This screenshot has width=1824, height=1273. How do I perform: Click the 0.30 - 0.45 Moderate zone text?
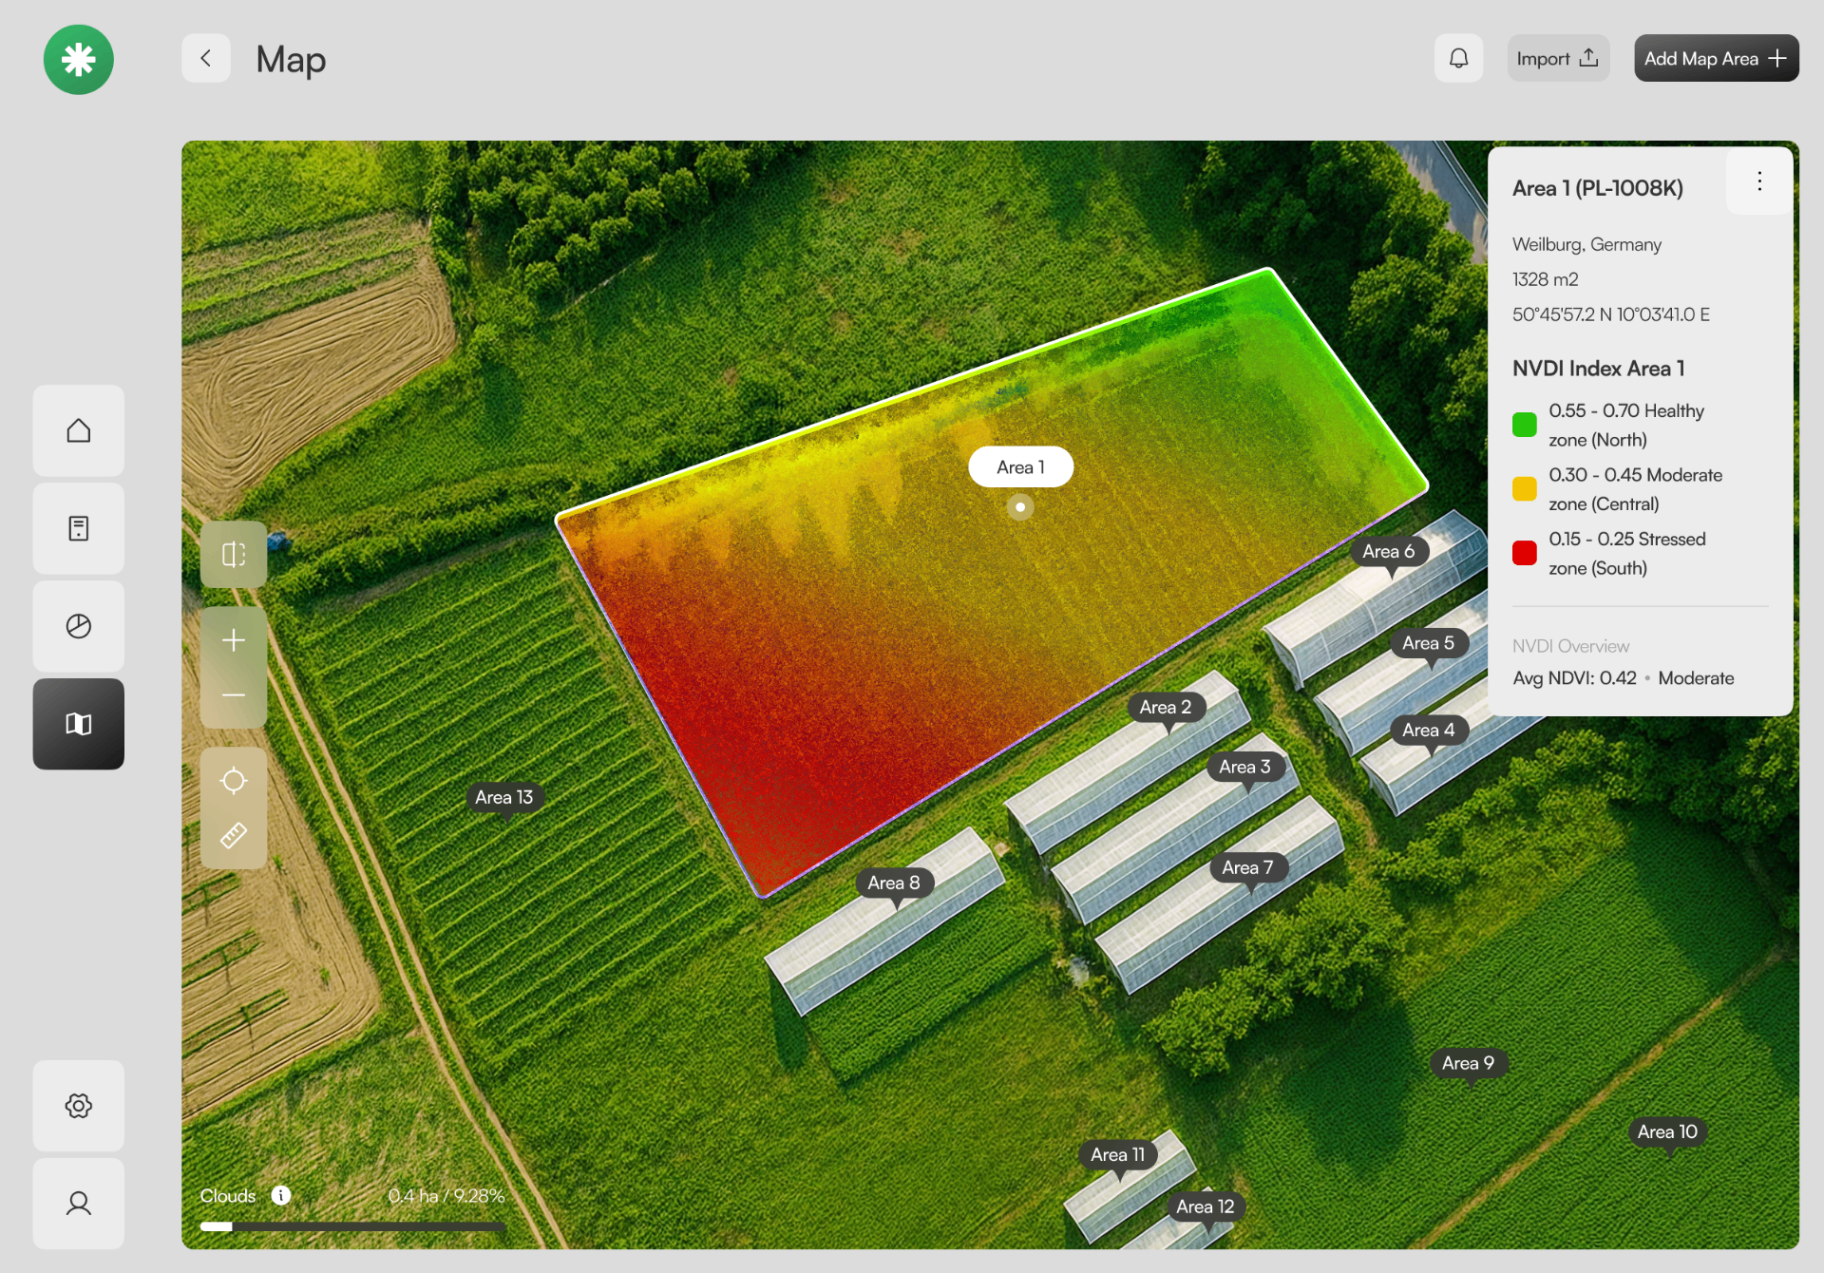1635,489
